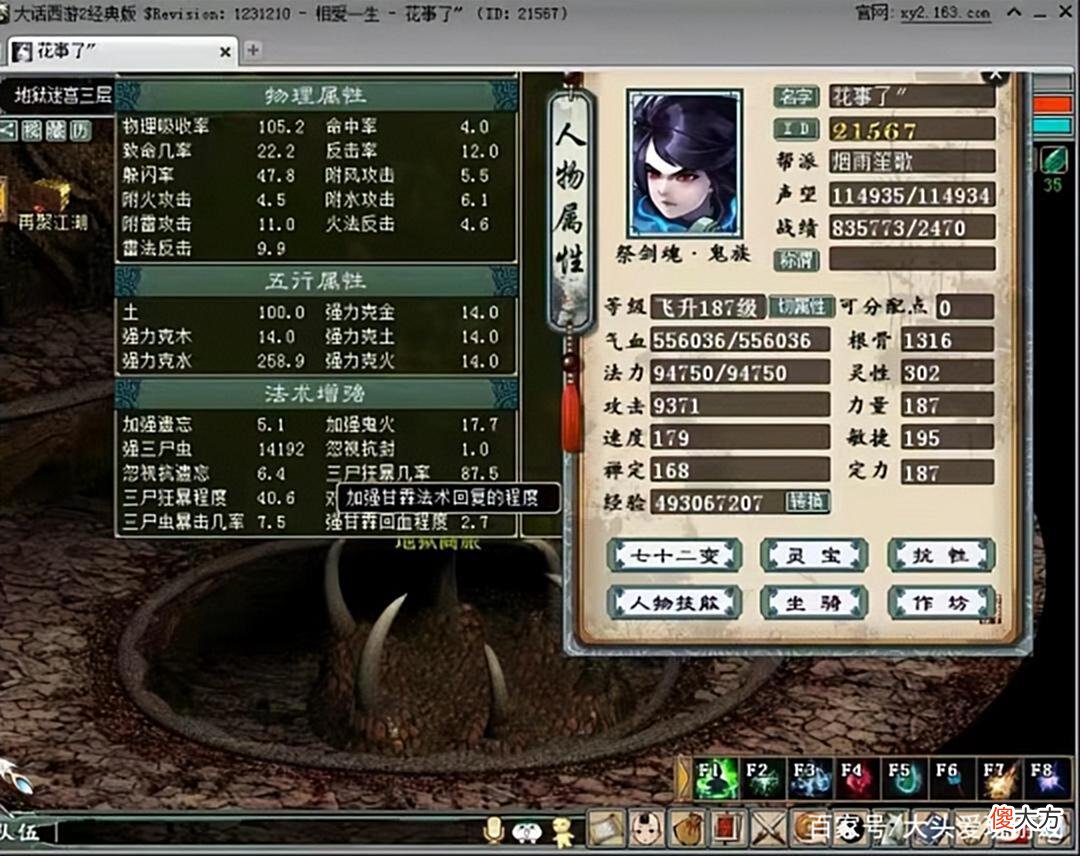Activate the F4 red skill icon
Image resolution: width=1080 pixels, height=856 pixels.
pos(858,779)
